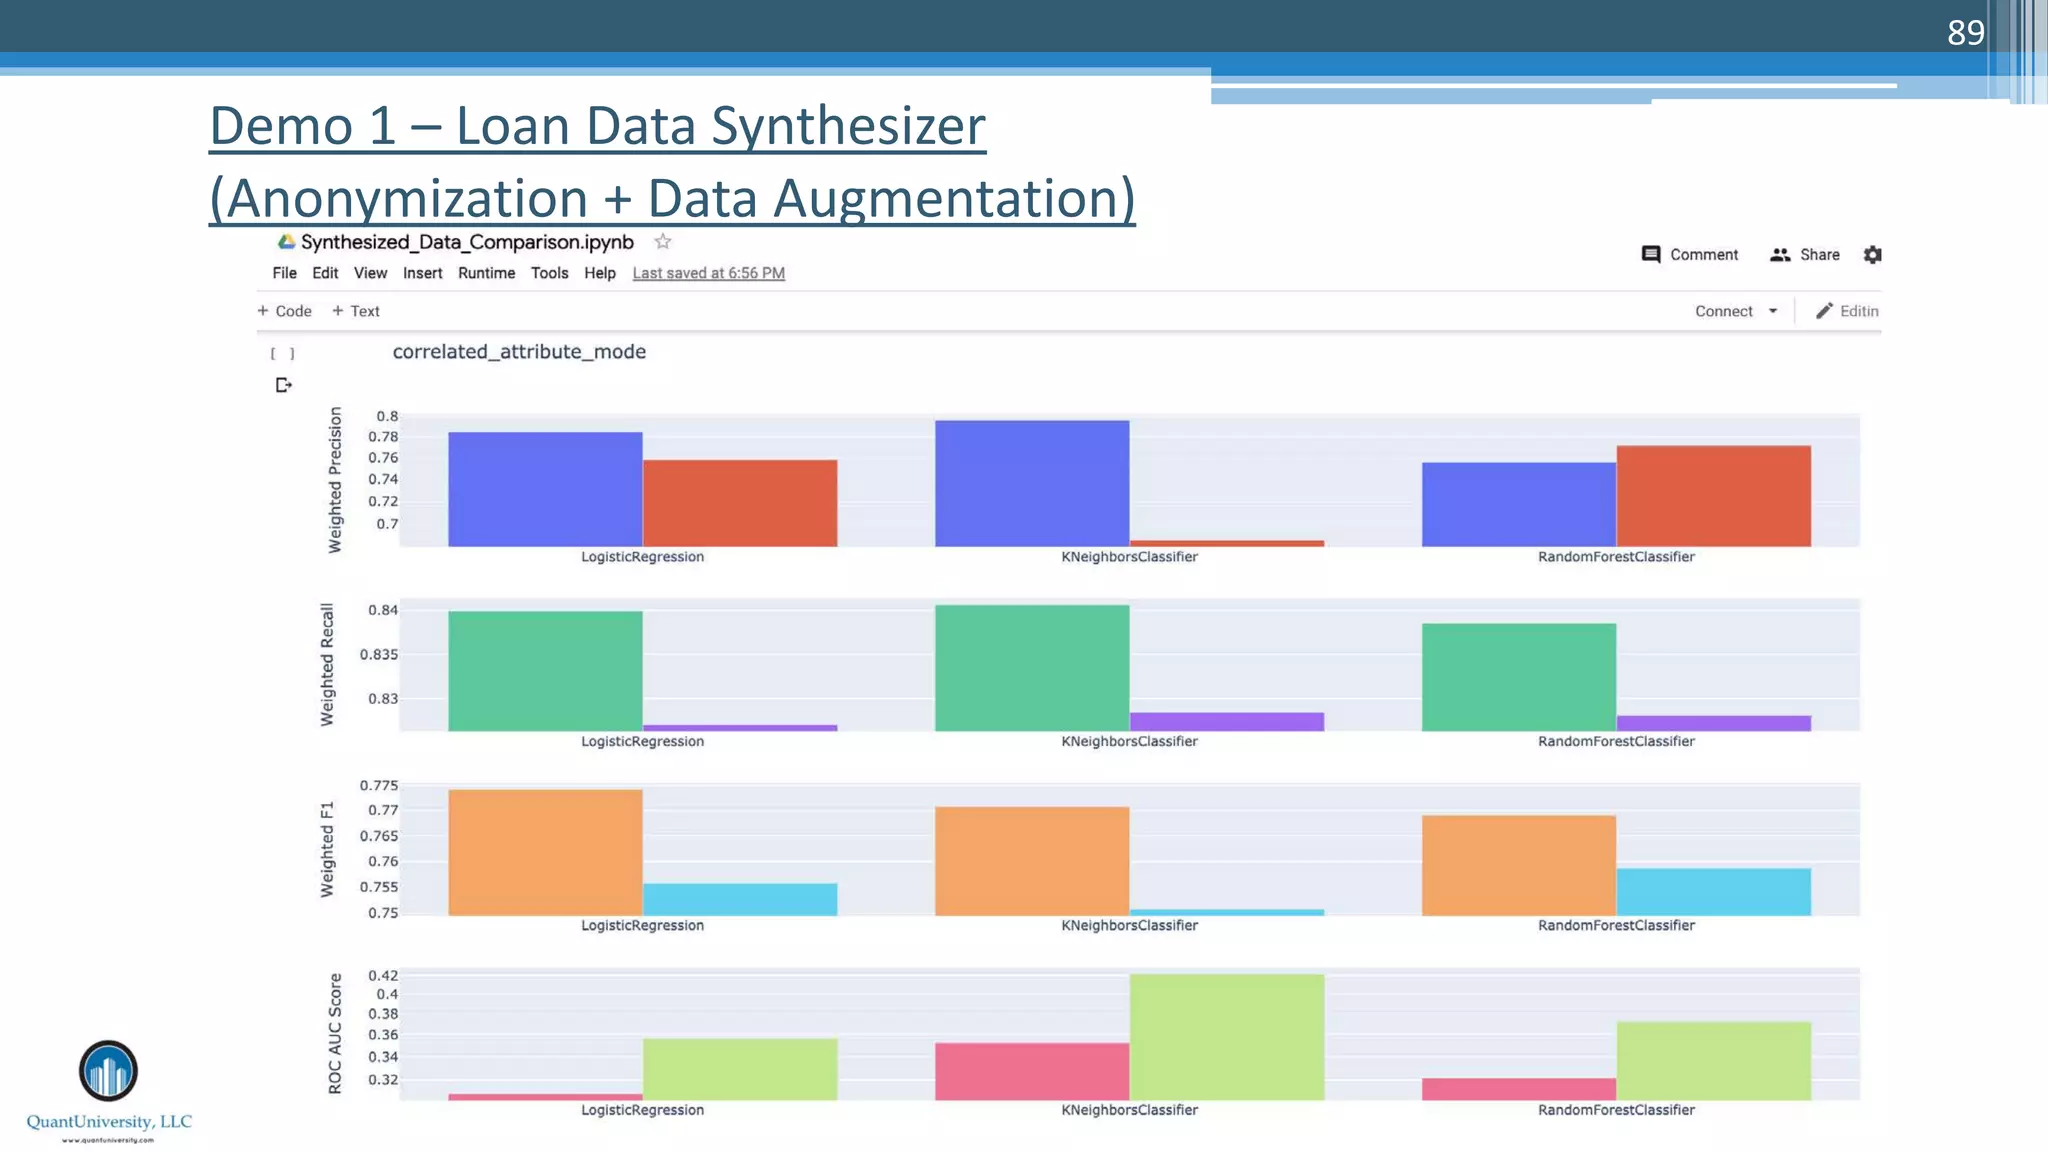The width and height of the screenshot is (2048, 1152).
Task: Click the red RandomForestClassifier precision bar
Action: pyautogui.click(x=1713, y=496)
